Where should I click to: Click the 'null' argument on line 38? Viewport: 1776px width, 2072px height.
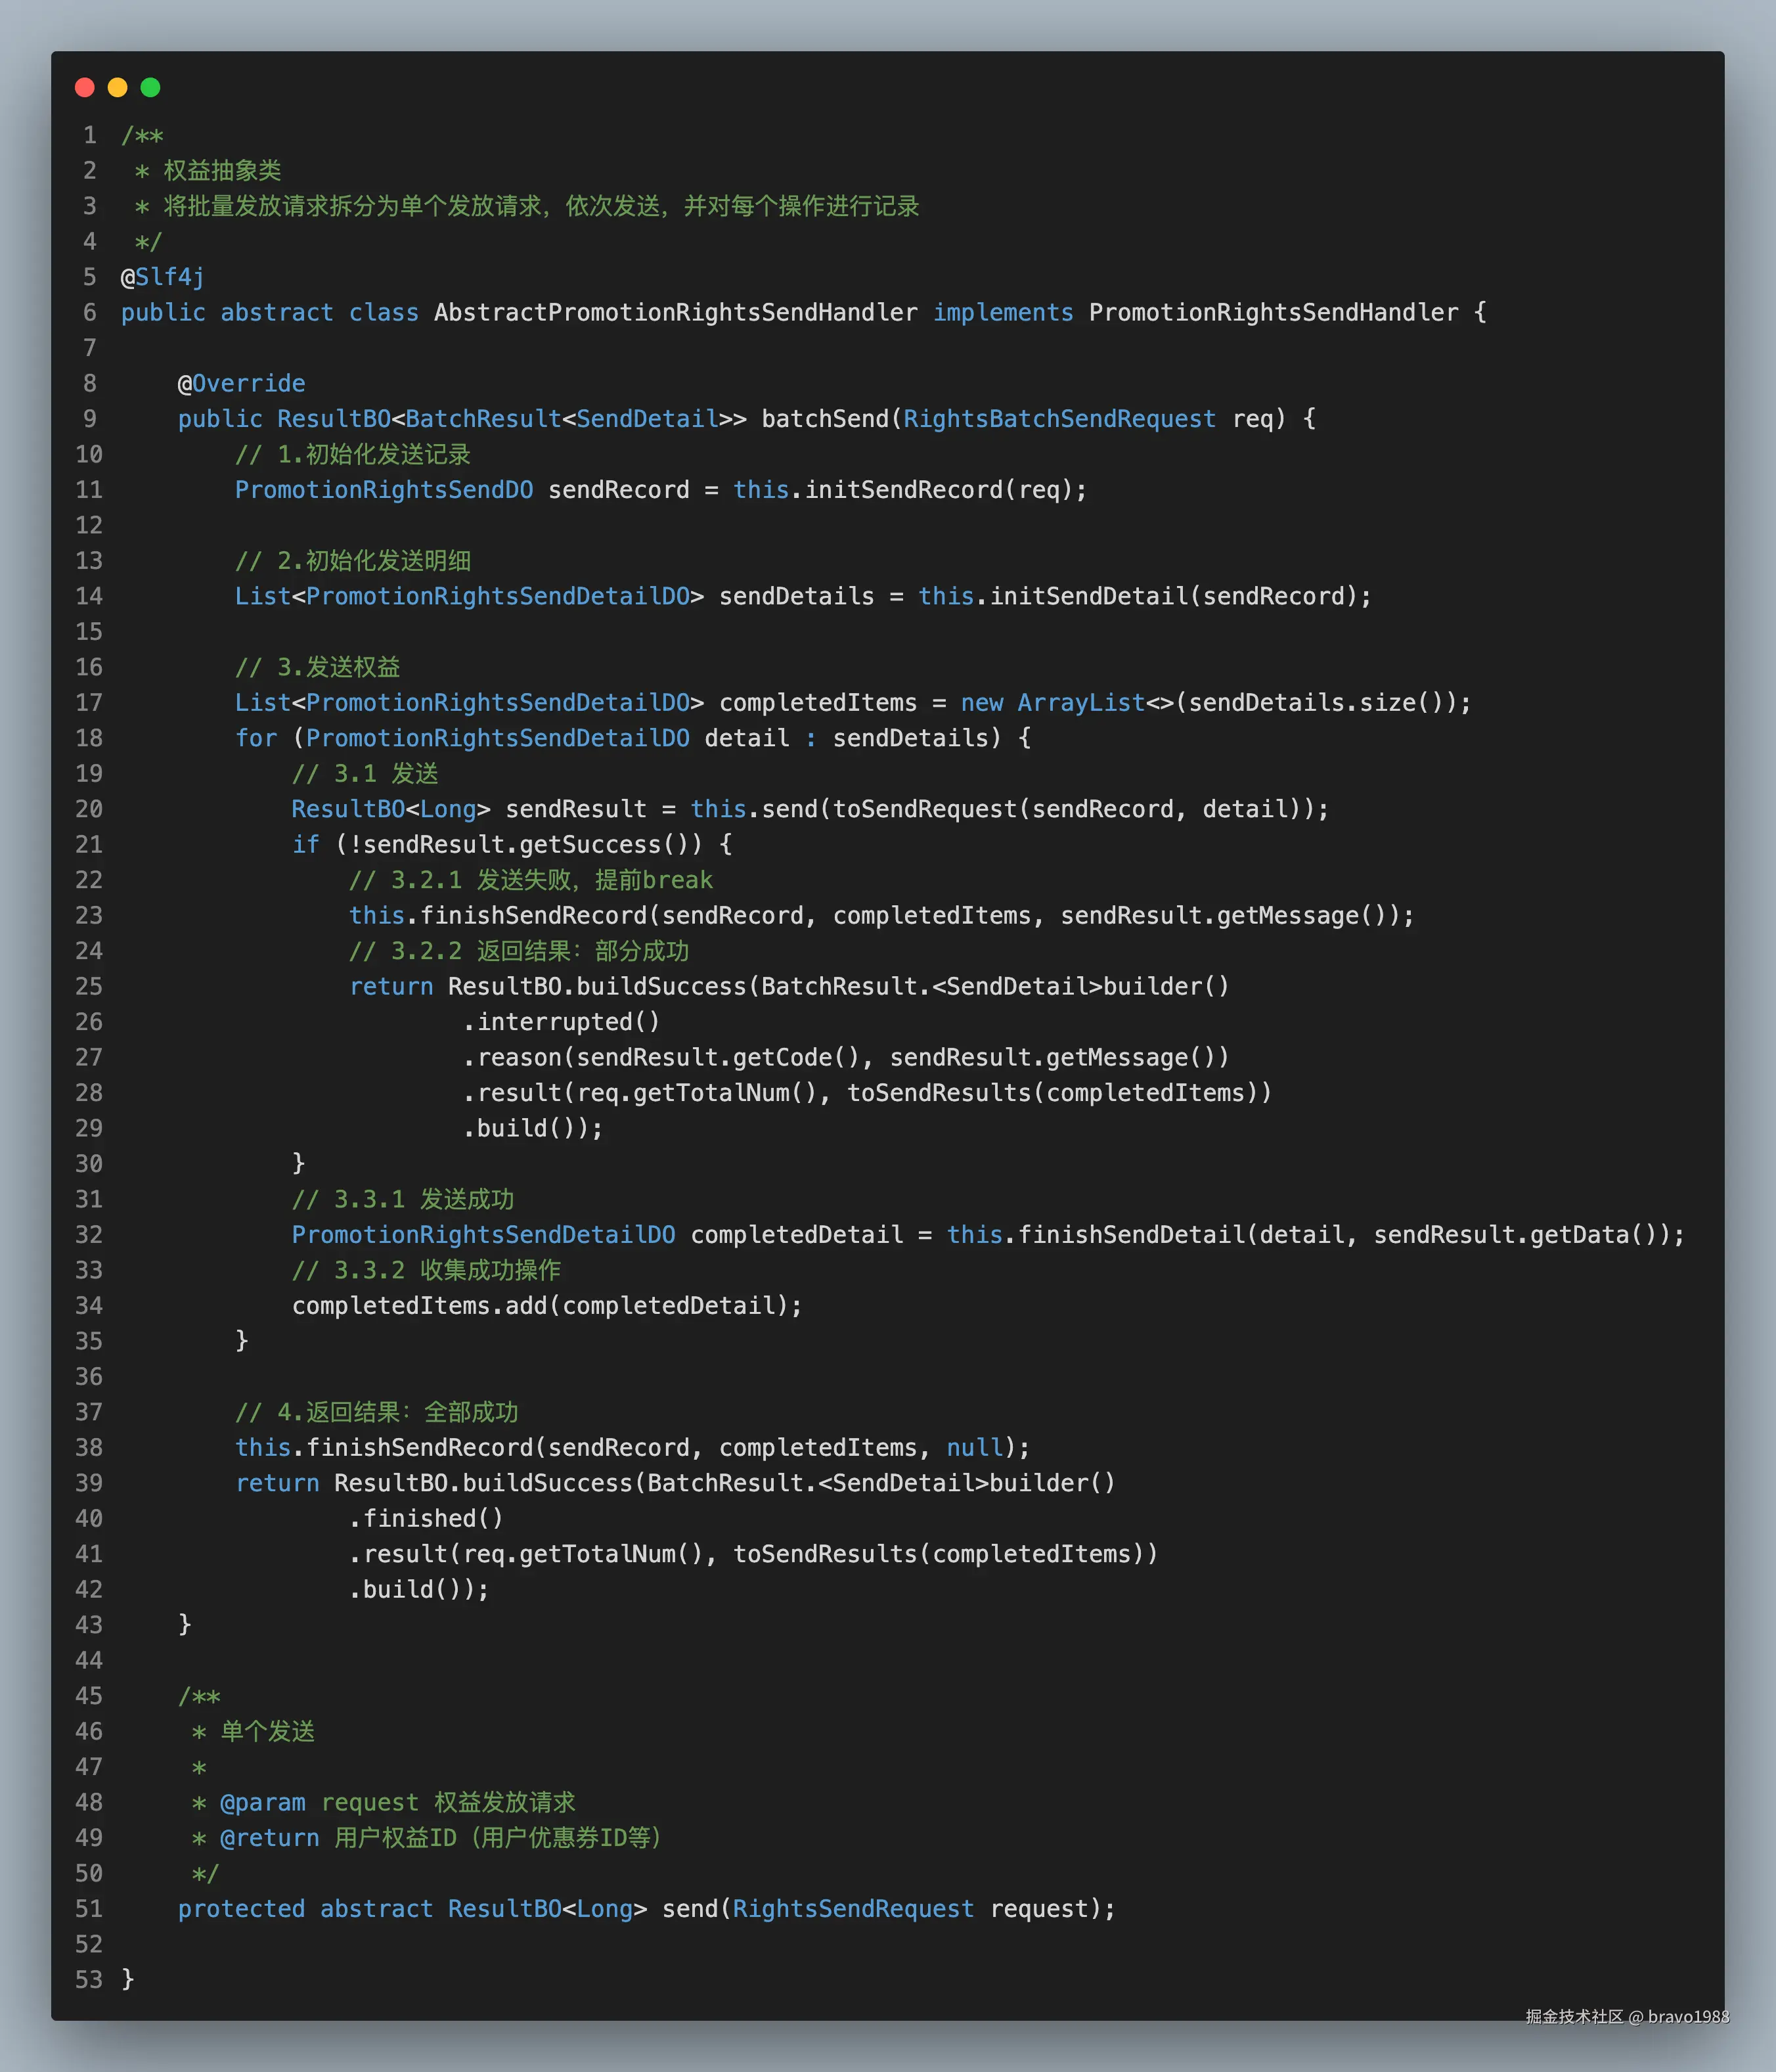click(974, 1448)
